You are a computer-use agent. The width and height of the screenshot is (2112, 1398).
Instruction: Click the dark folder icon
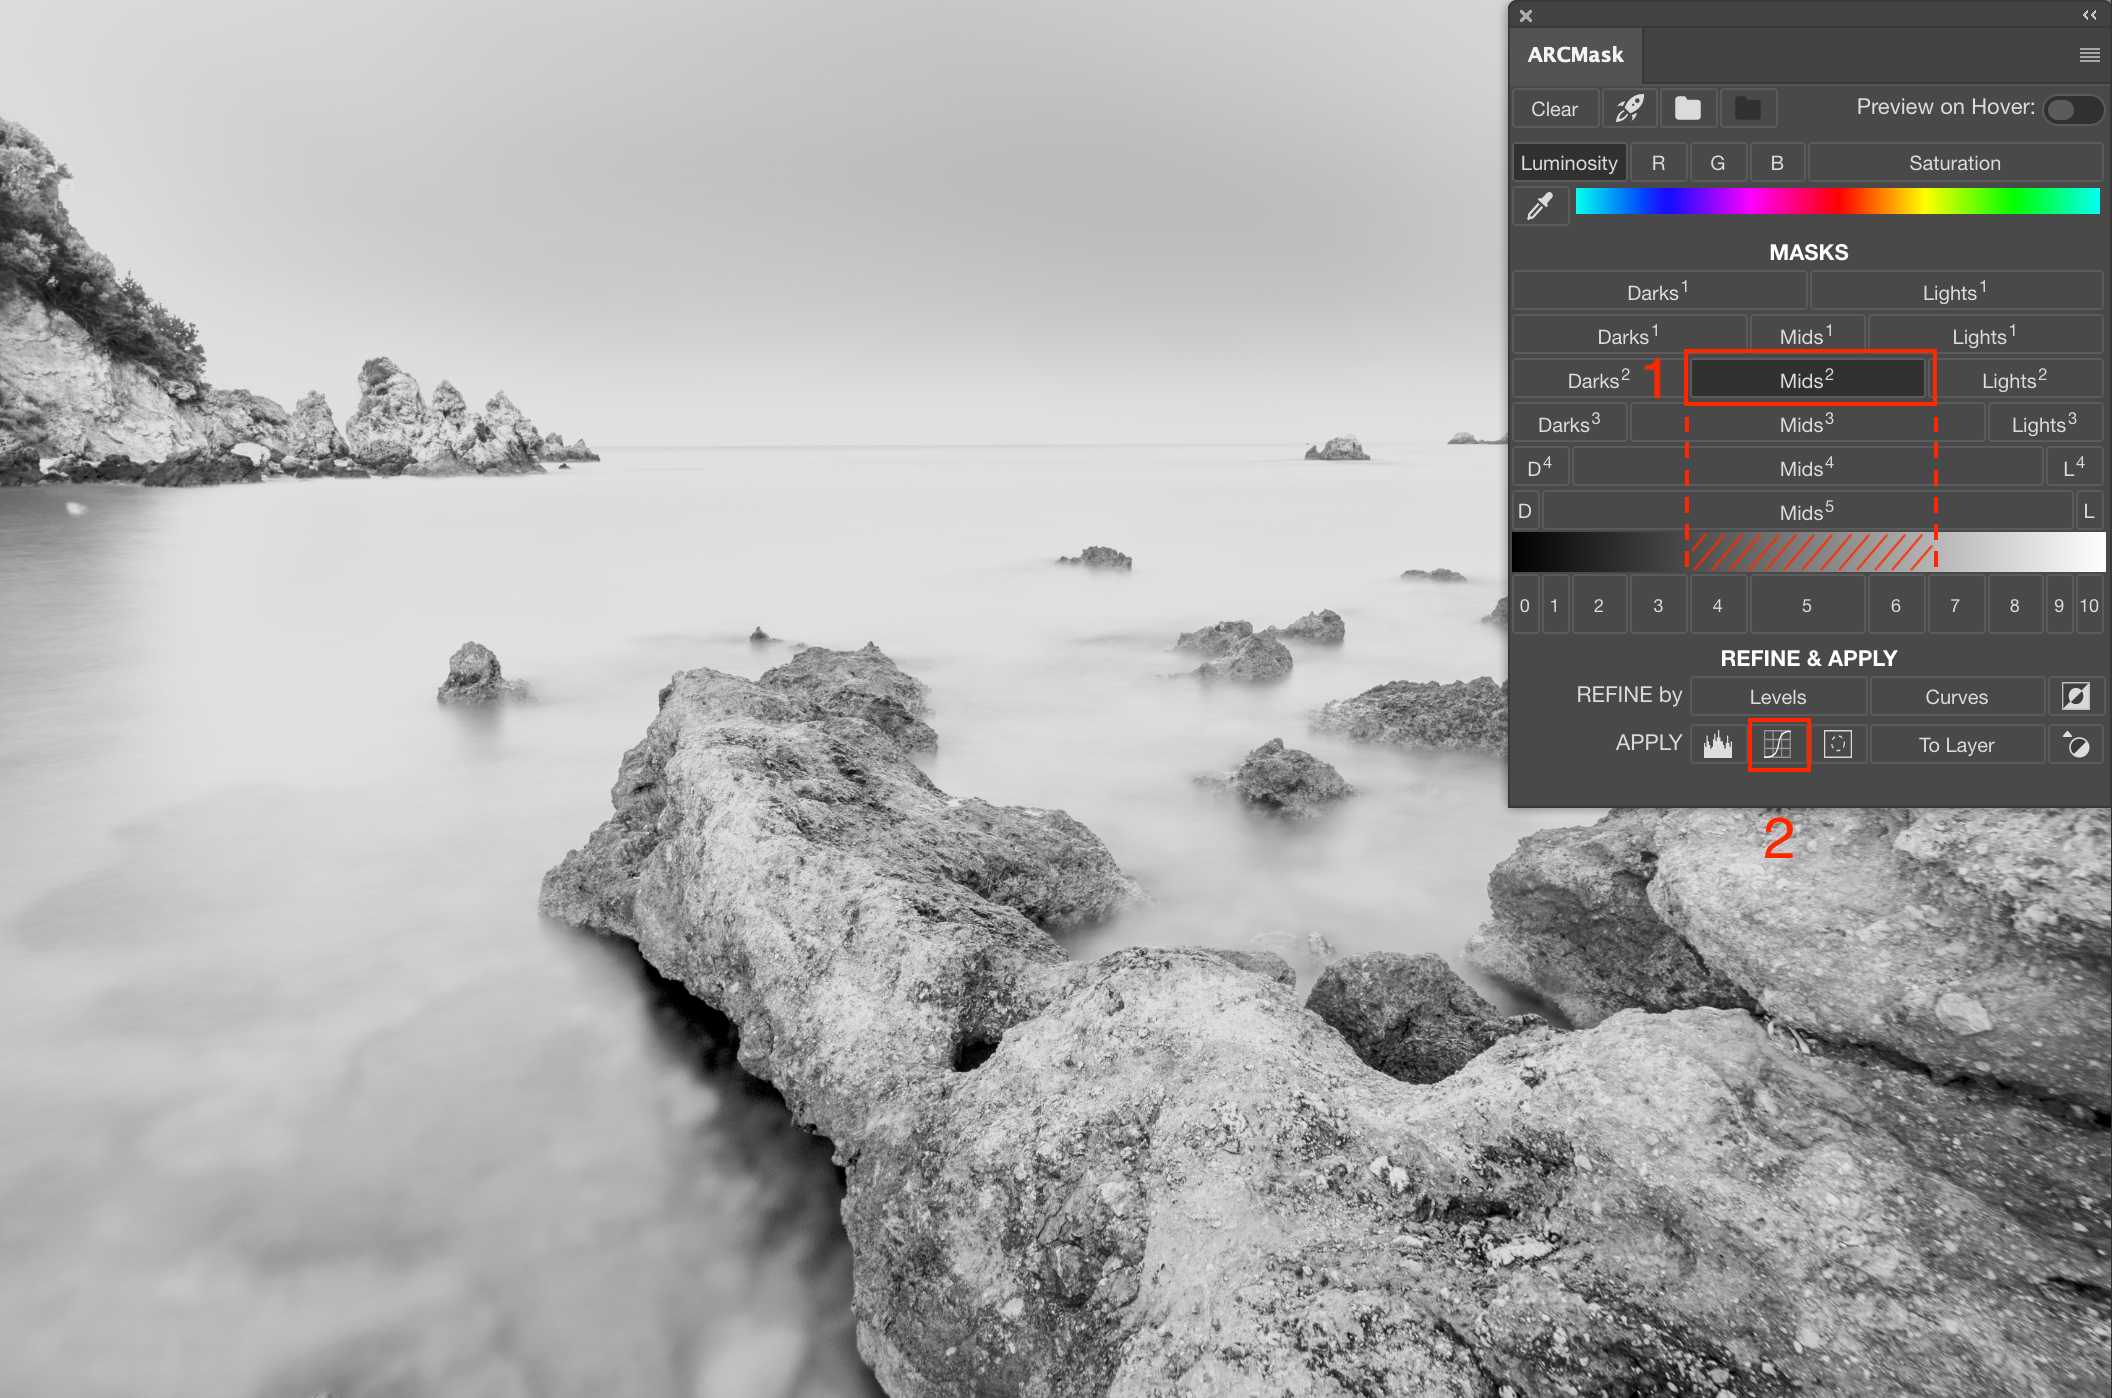[1748, 108]
